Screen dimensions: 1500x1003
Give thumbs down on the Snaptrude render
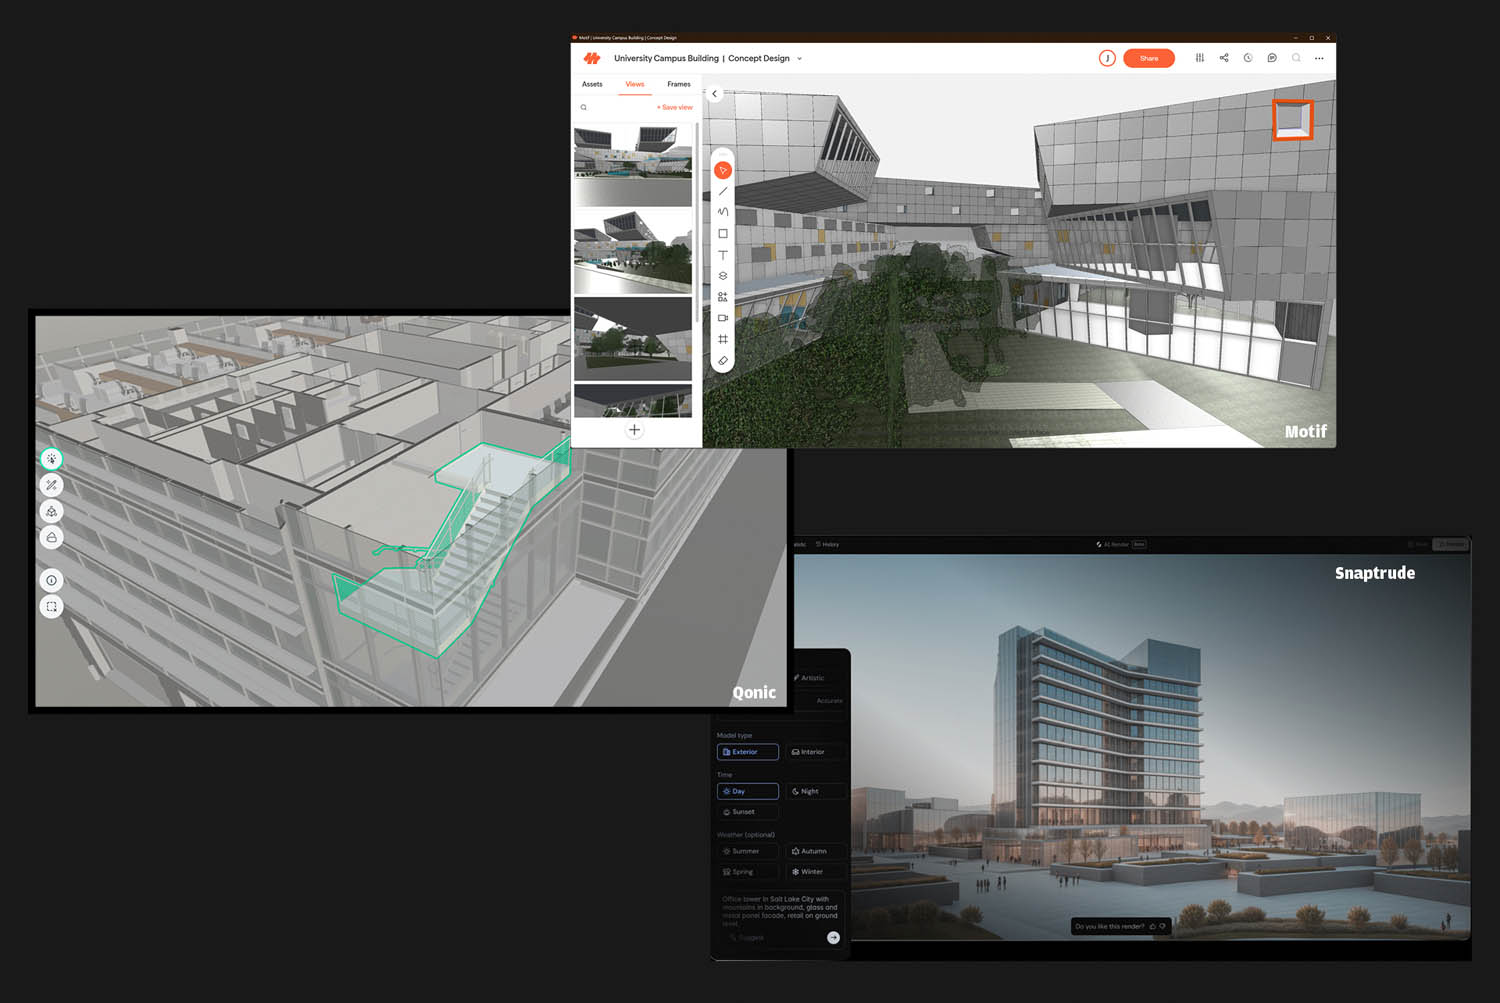(x=1162, y=927)
